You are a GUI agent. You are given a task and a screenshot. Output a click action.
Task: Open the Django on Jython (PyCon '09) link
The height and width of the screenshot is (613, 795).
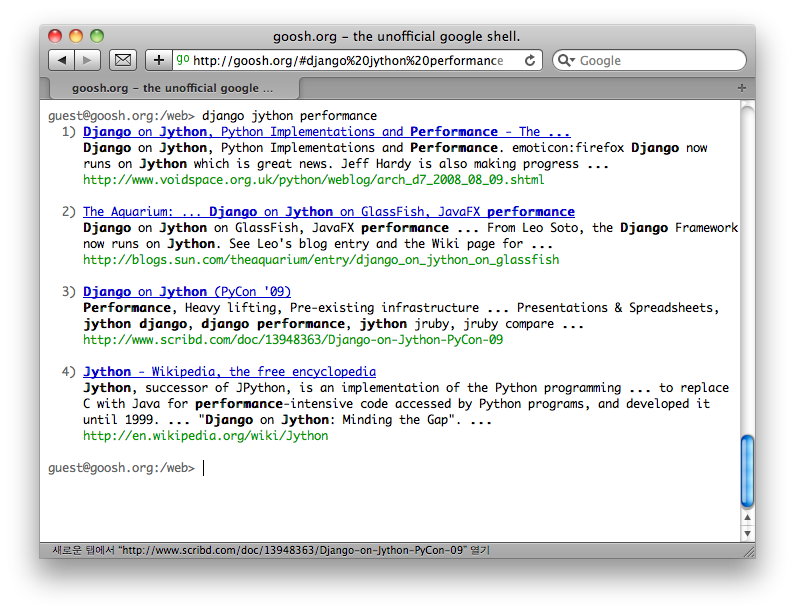187,292
